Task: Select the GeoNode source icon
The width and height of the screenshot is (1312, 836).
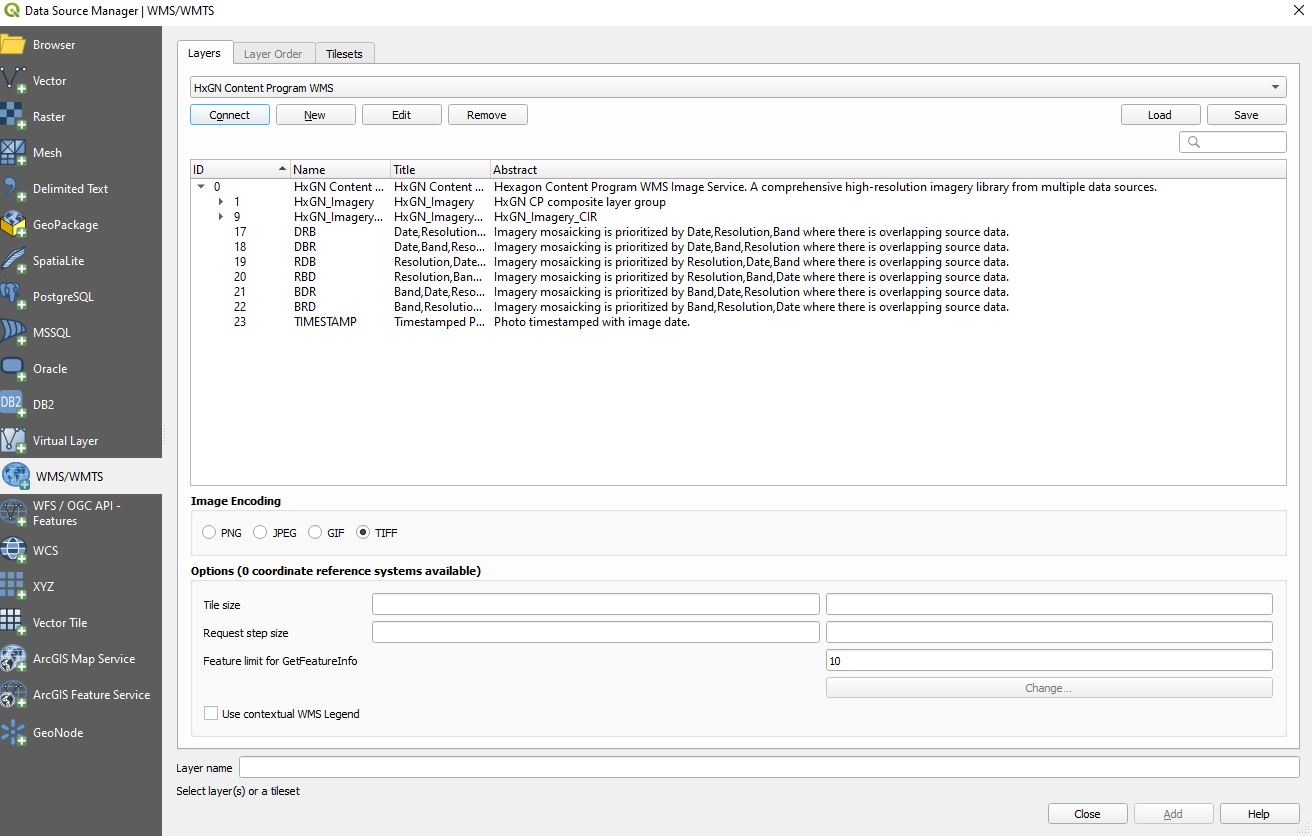Action: coord(14,733)
